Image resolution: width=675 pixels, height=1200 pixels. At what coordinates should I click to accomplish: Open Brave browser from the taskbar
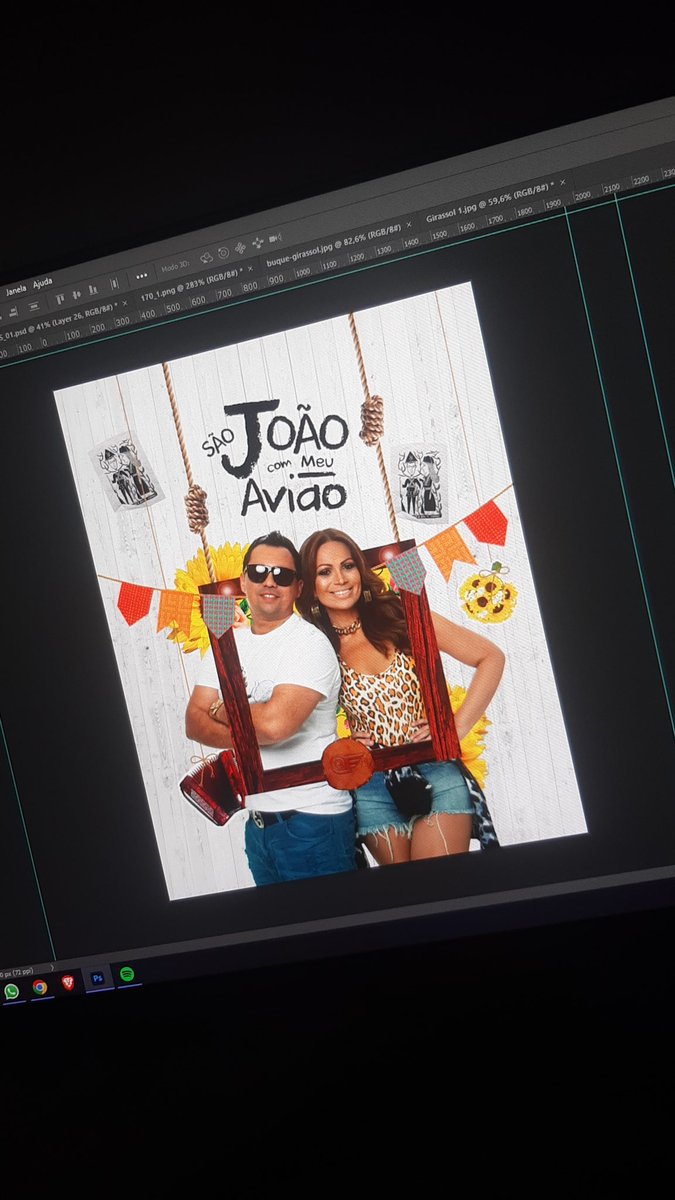(x=68, y=982)
